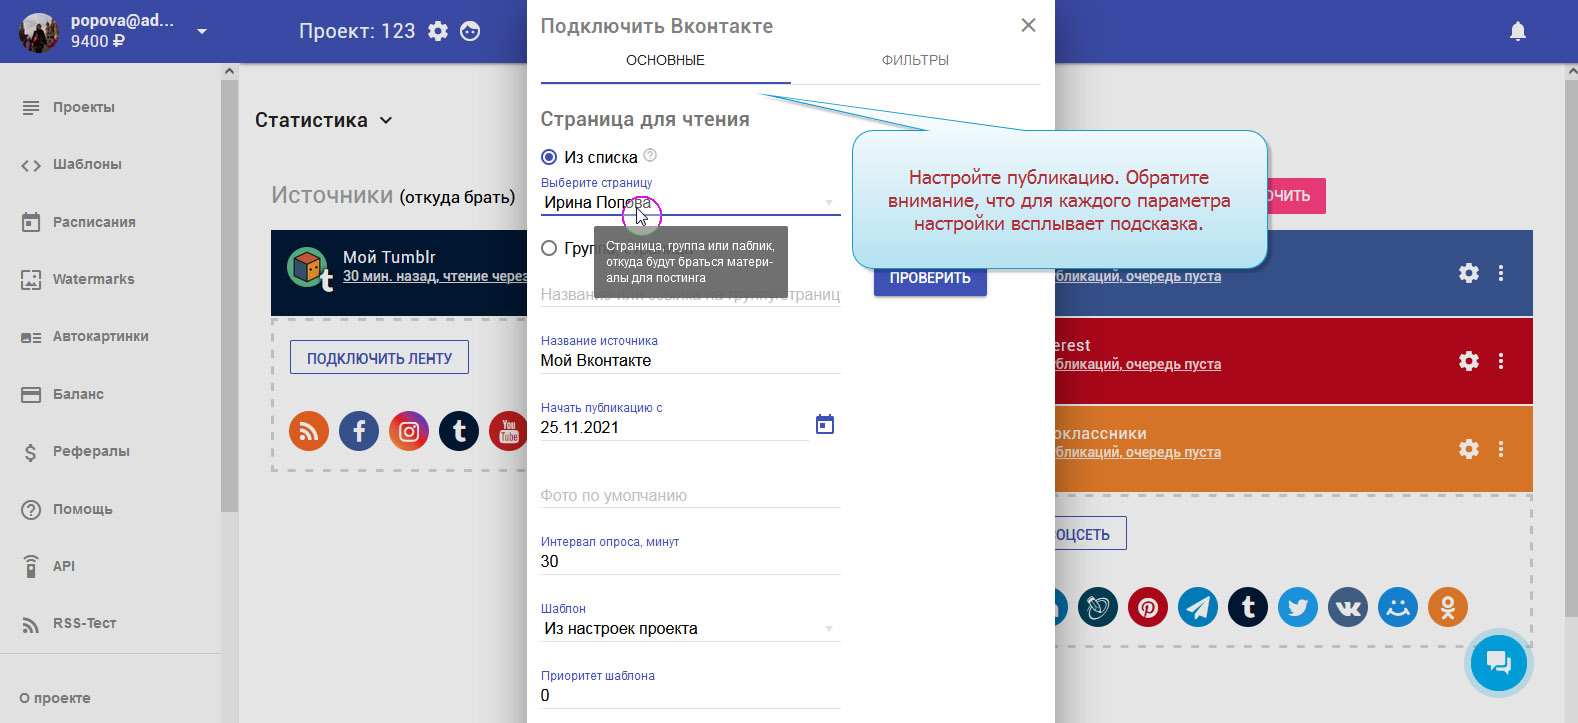Select the group radio button below the page list
Viewport: 1578px width, 723px height.
pyautogui.click(x=549, y=248)
